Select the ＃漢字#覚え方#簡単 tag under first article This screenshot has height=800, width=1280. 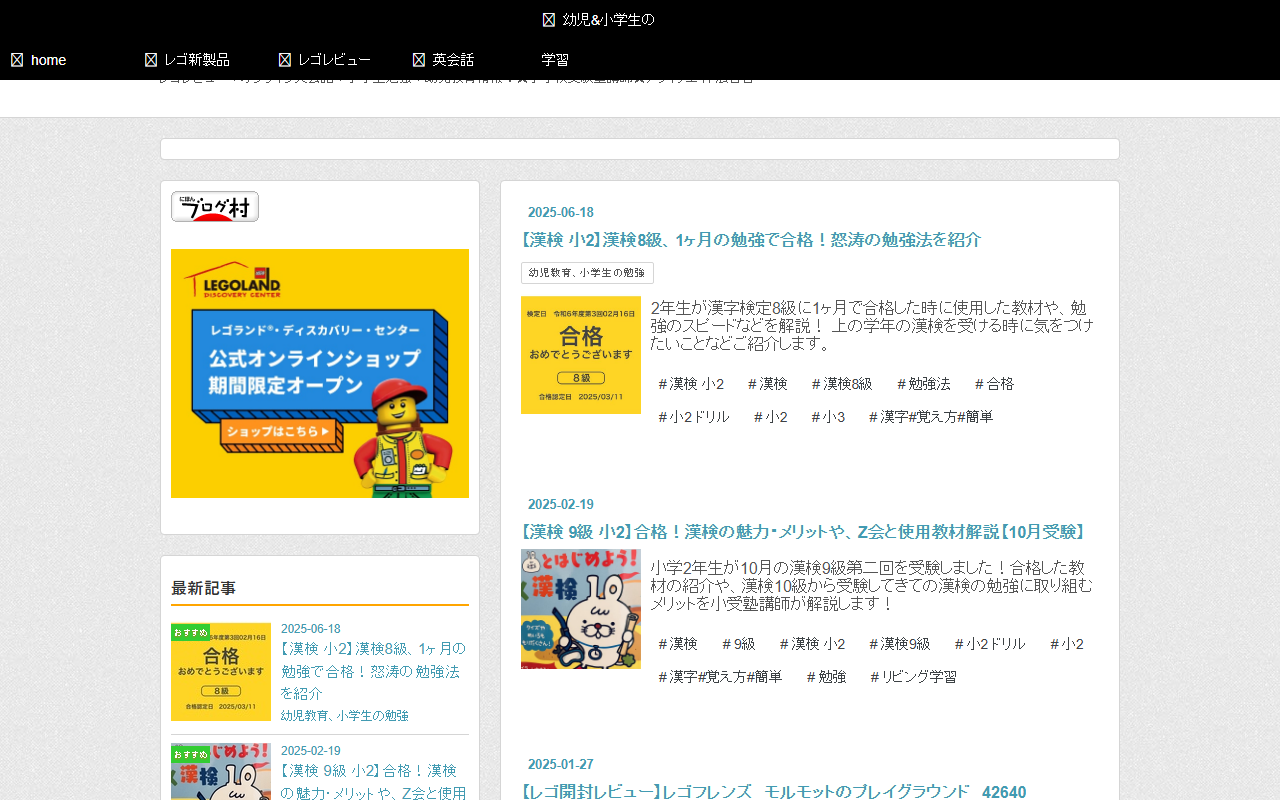pos(930,417)
